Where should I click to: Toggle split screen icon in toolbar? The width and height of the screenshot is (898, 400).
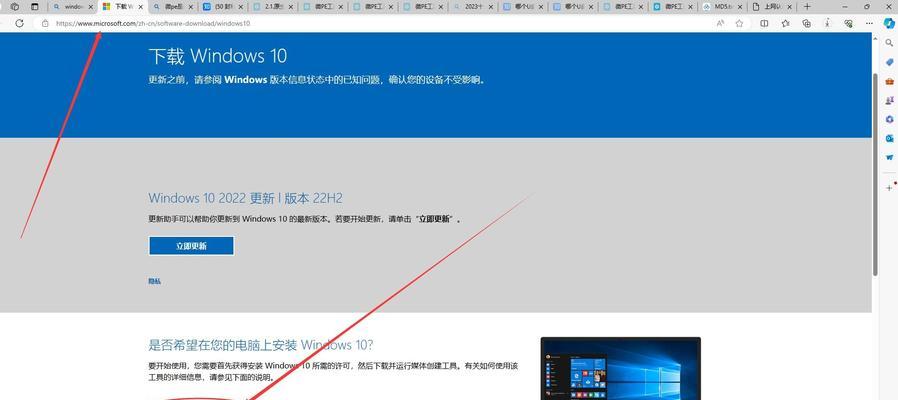764,23
